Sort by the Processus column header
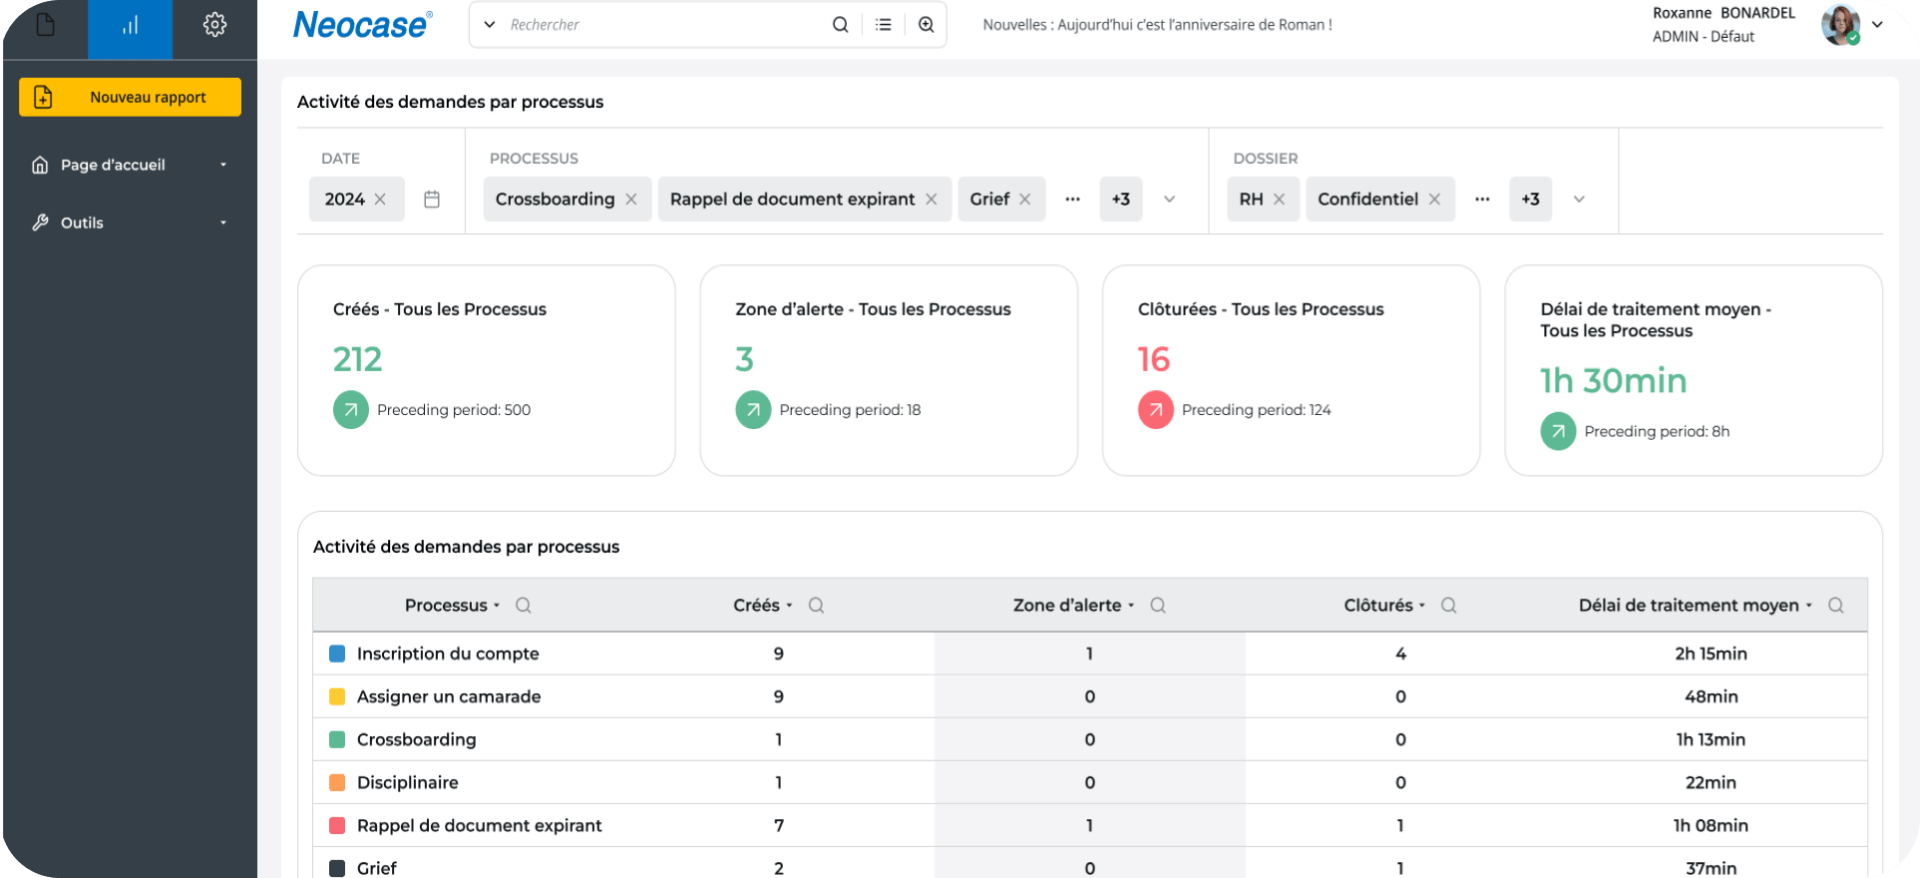The height and width of the screenshot is (878, 1920). (x=452, y=606)
